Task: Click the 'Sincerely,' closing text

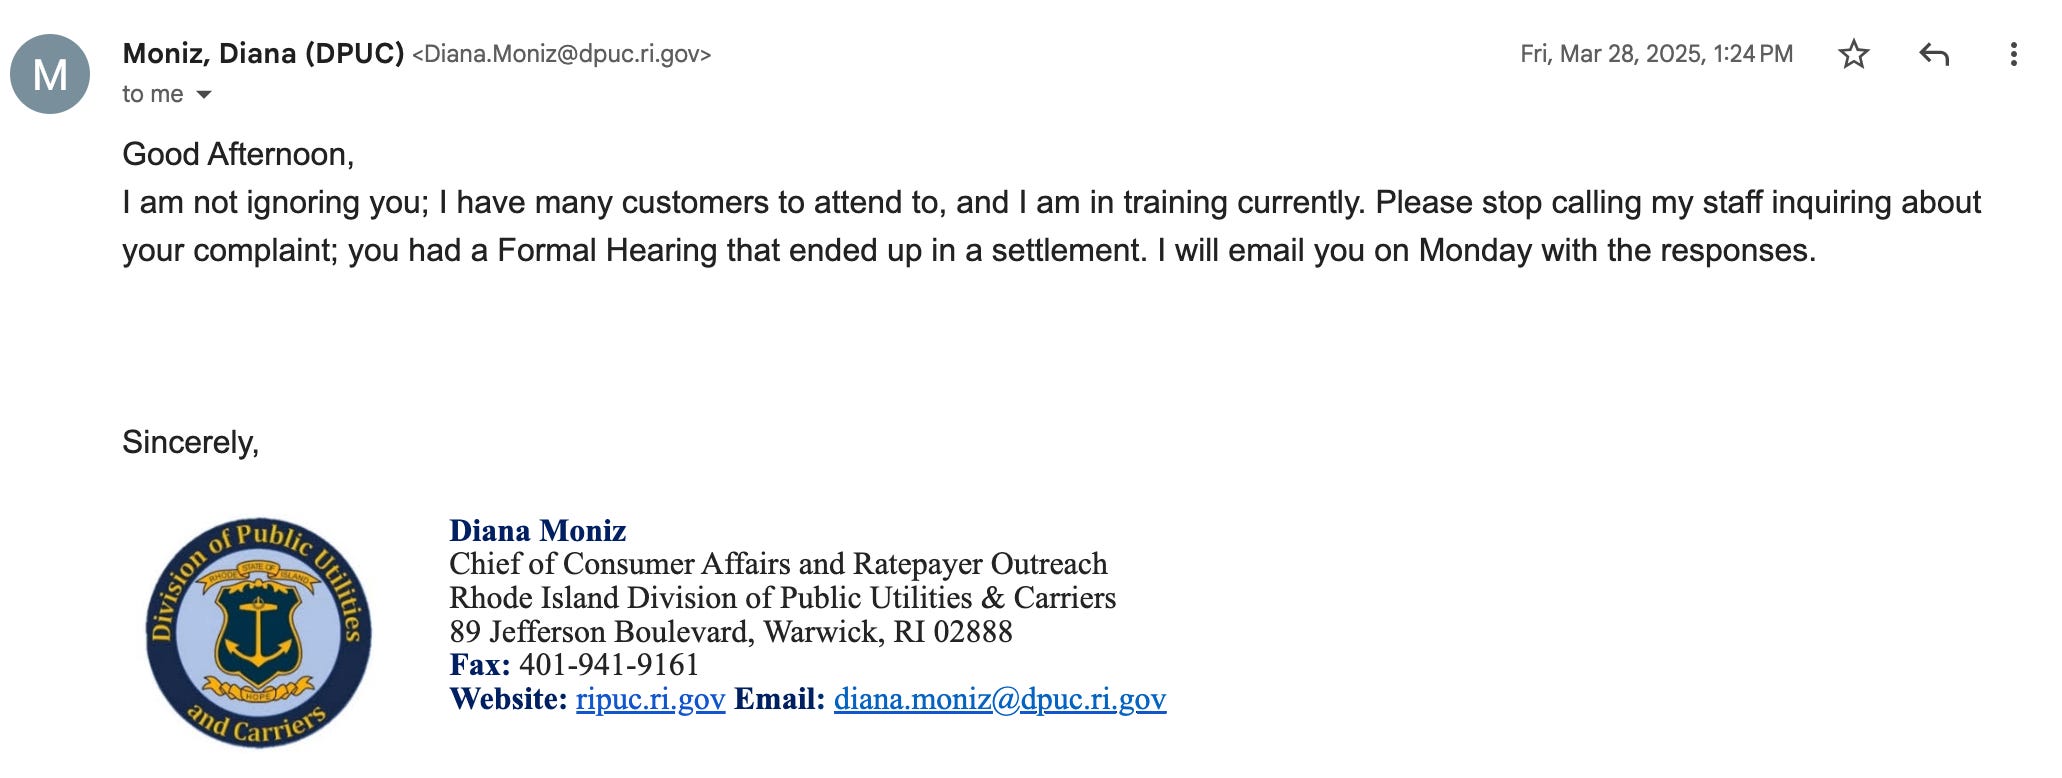Action: (190, 442)
